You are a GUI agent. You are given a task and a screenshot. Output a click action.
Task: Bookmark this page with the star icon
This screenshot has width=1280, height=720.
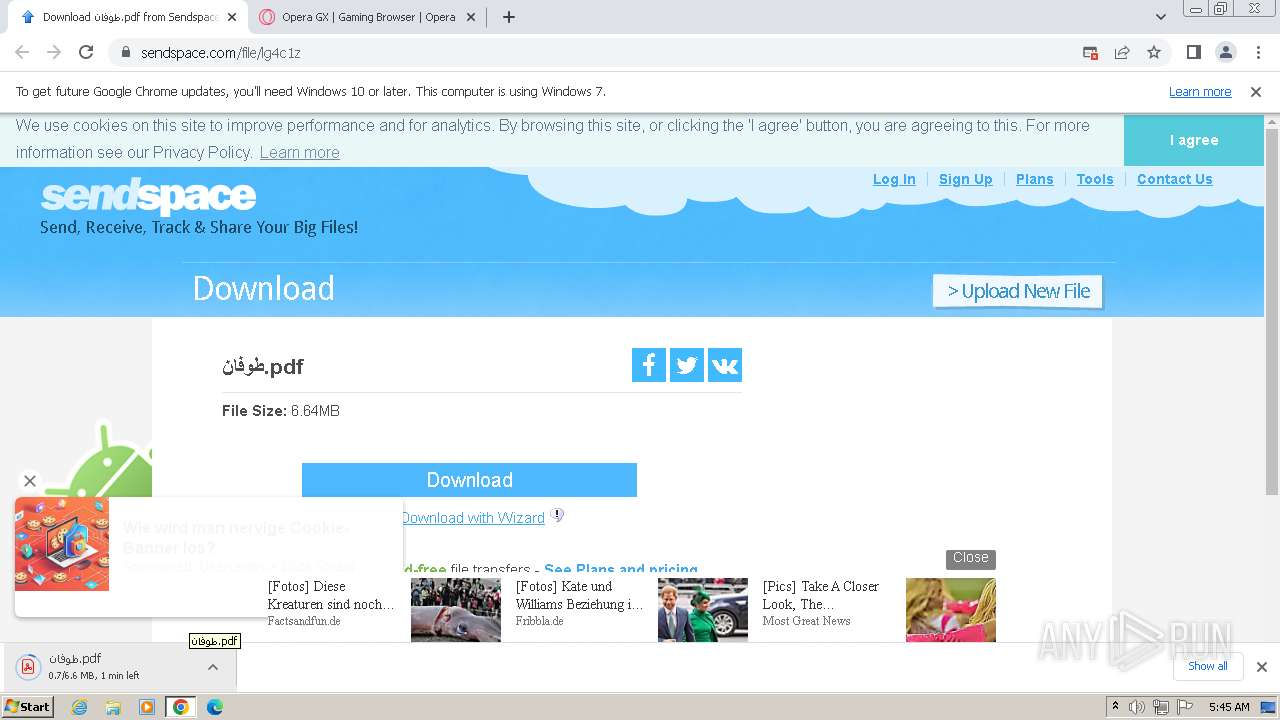(1154, 52)
